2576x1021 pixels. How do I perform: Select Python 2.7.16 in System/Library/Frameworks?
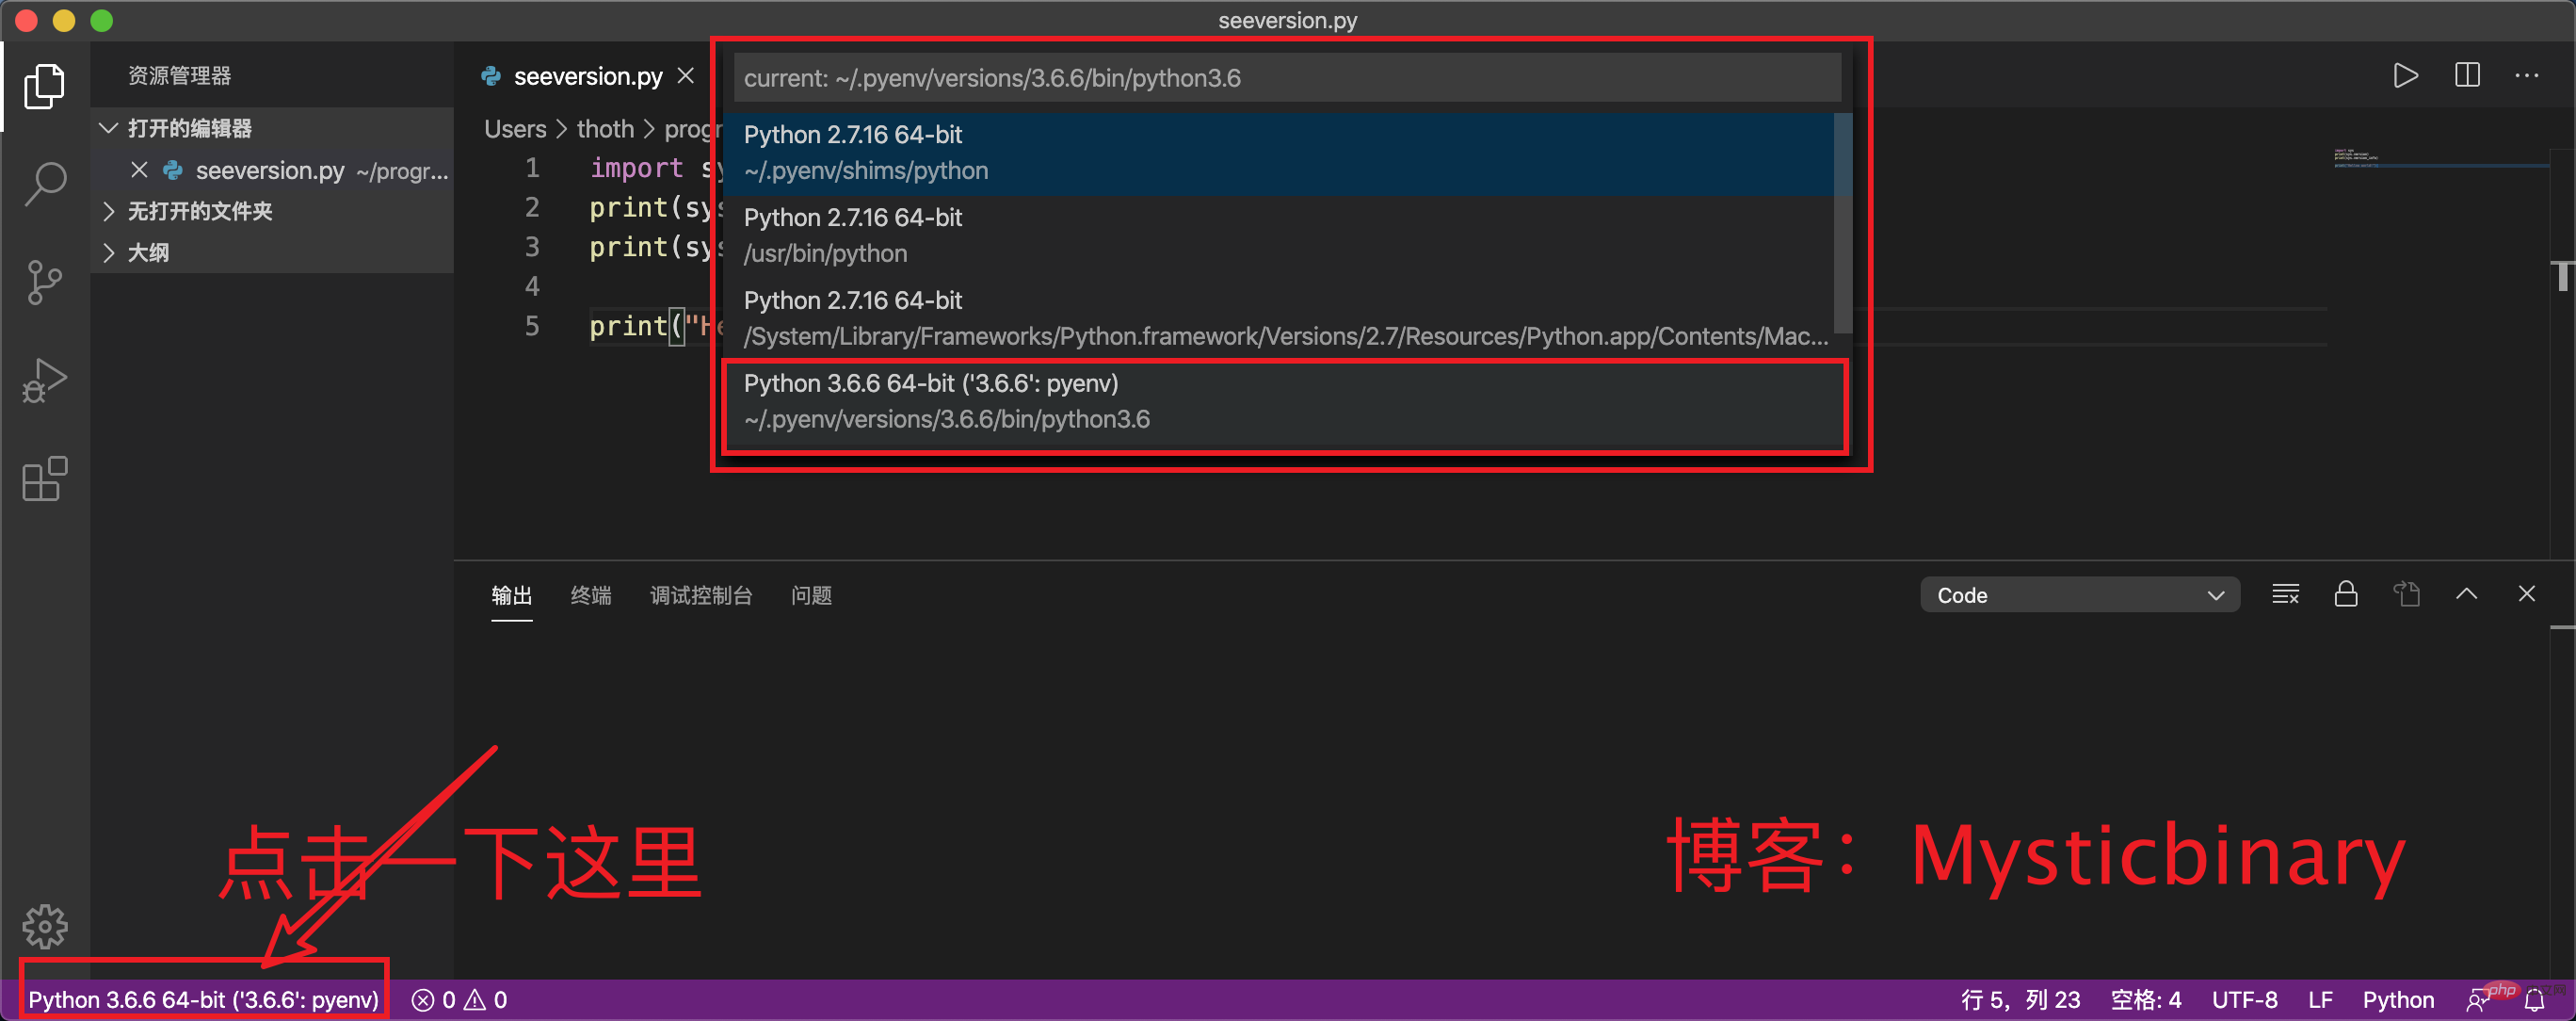[x=1279, y=319]
